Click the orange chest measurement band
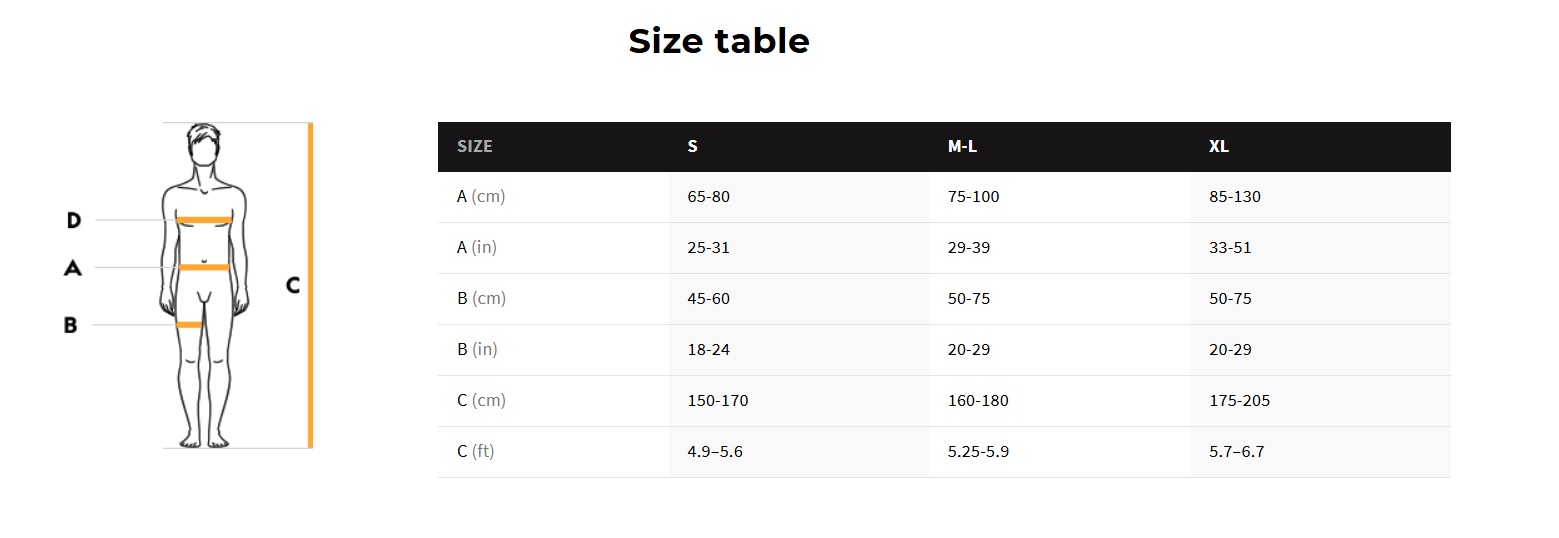 tap(204, 220)
